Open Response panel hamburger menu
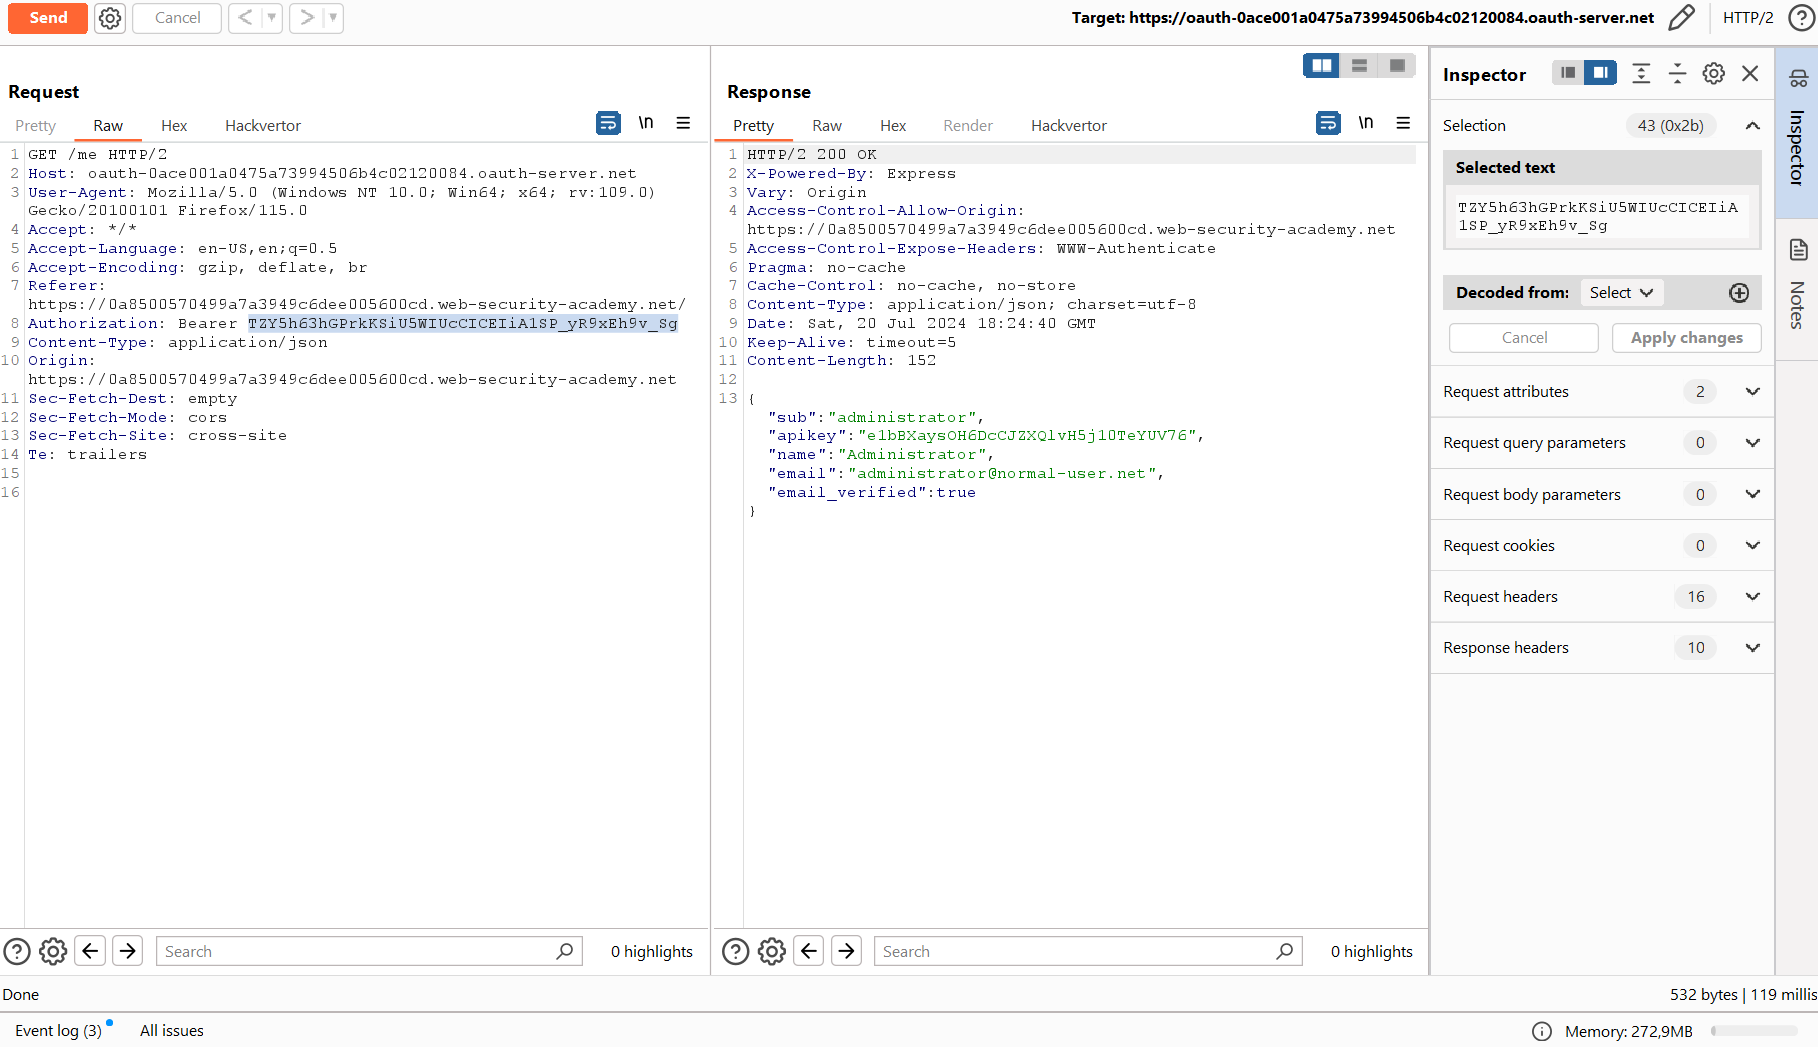 (1404, 123)
